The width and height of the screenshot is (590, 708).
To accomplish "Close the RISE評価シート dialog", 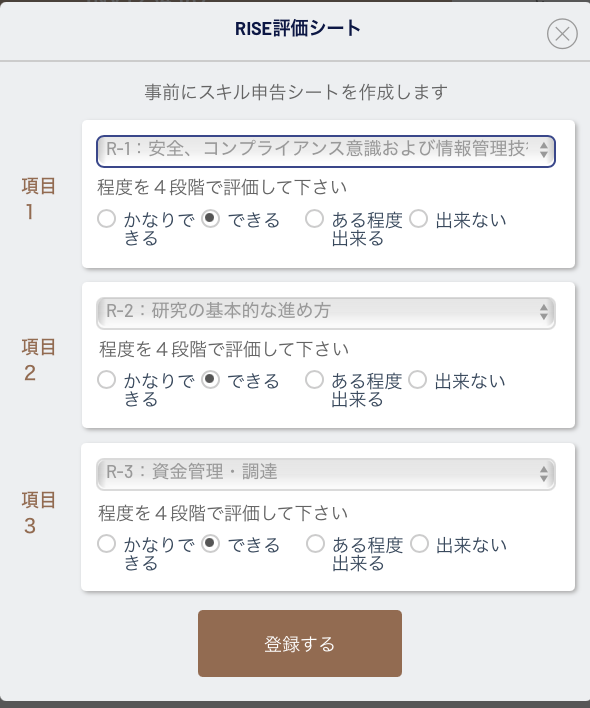I will (x=562, y=33).
